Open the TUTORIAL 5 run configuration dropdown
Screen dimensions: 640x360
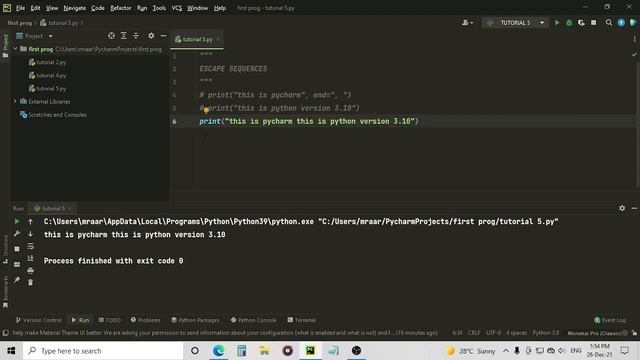click(515, 23)
